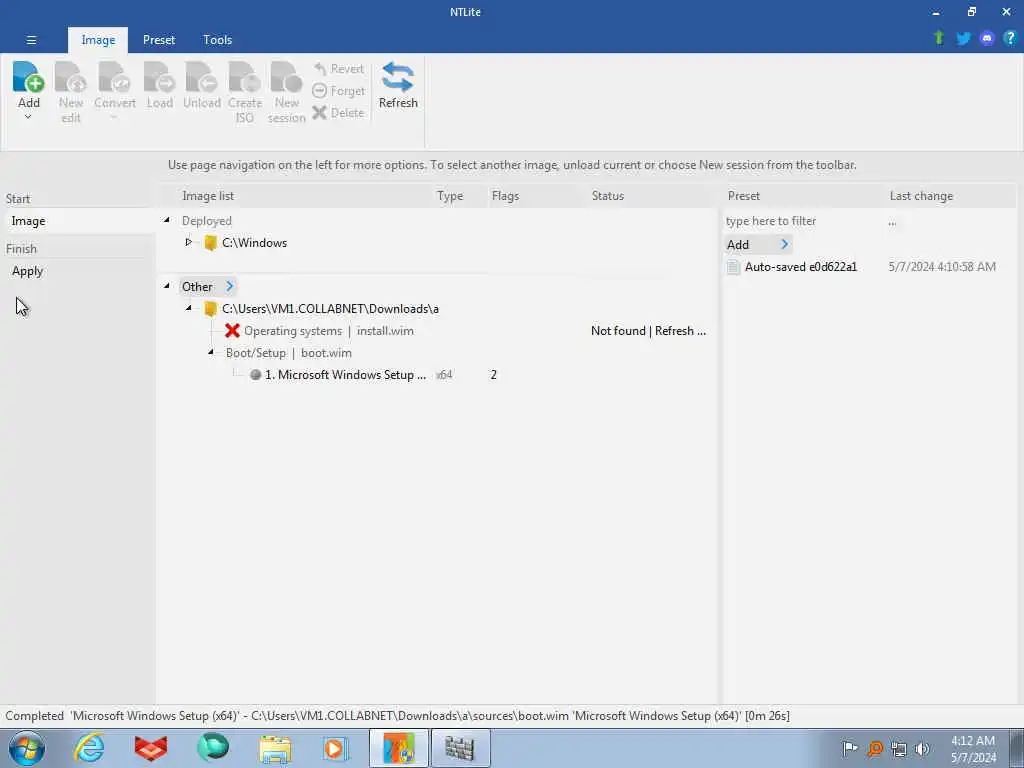Click the Last change column header
This screenshot has width=1024, height=768.
click(921, 196)
